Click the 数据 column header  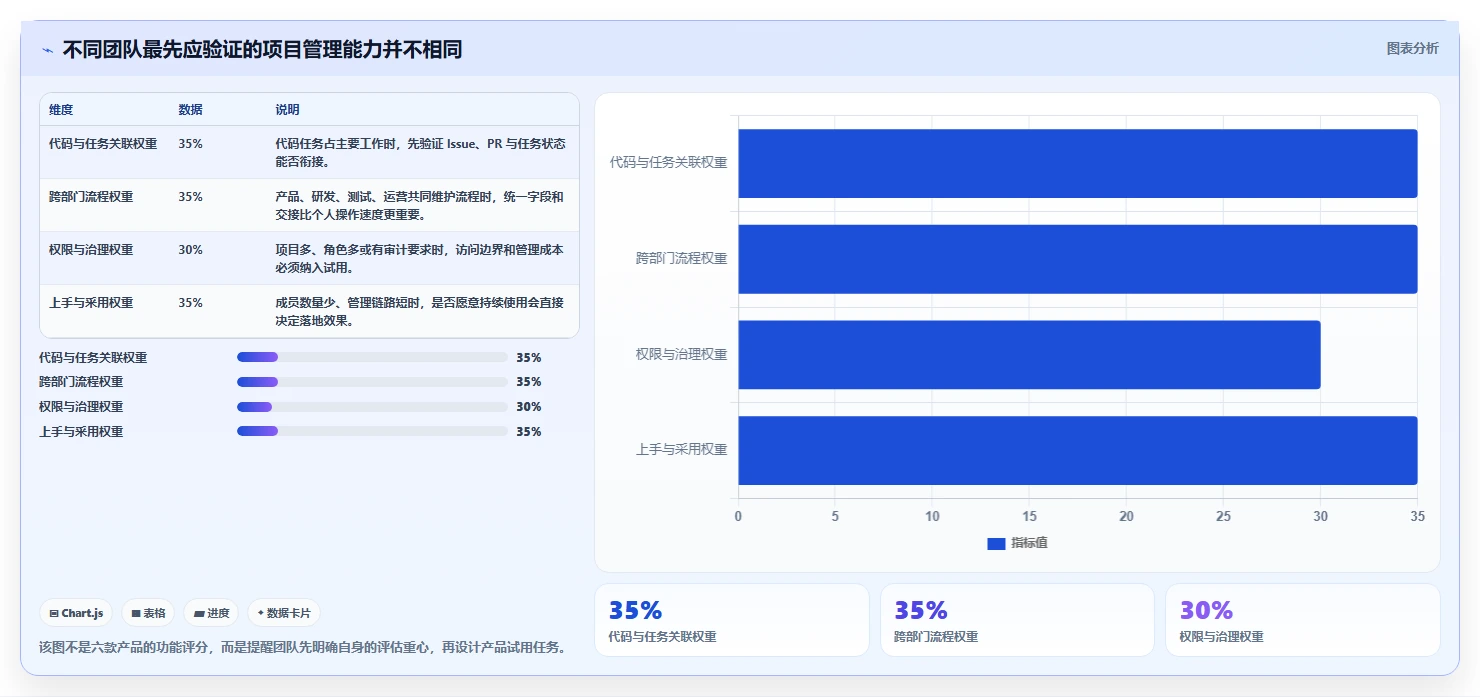(x=190, y=110)
